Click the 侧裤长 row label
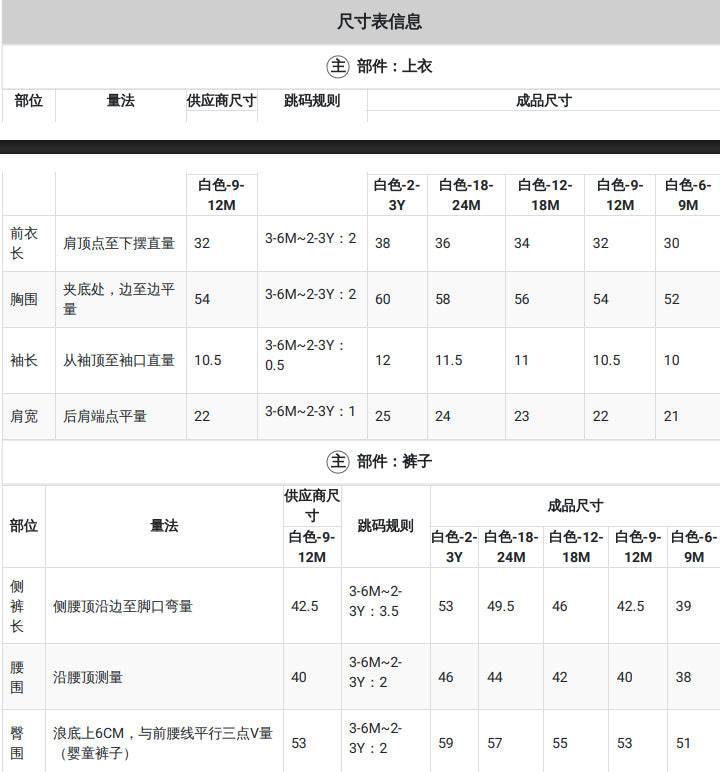Image resolution: width=720 pixels, height=772 pixels. tap(17, 606)
